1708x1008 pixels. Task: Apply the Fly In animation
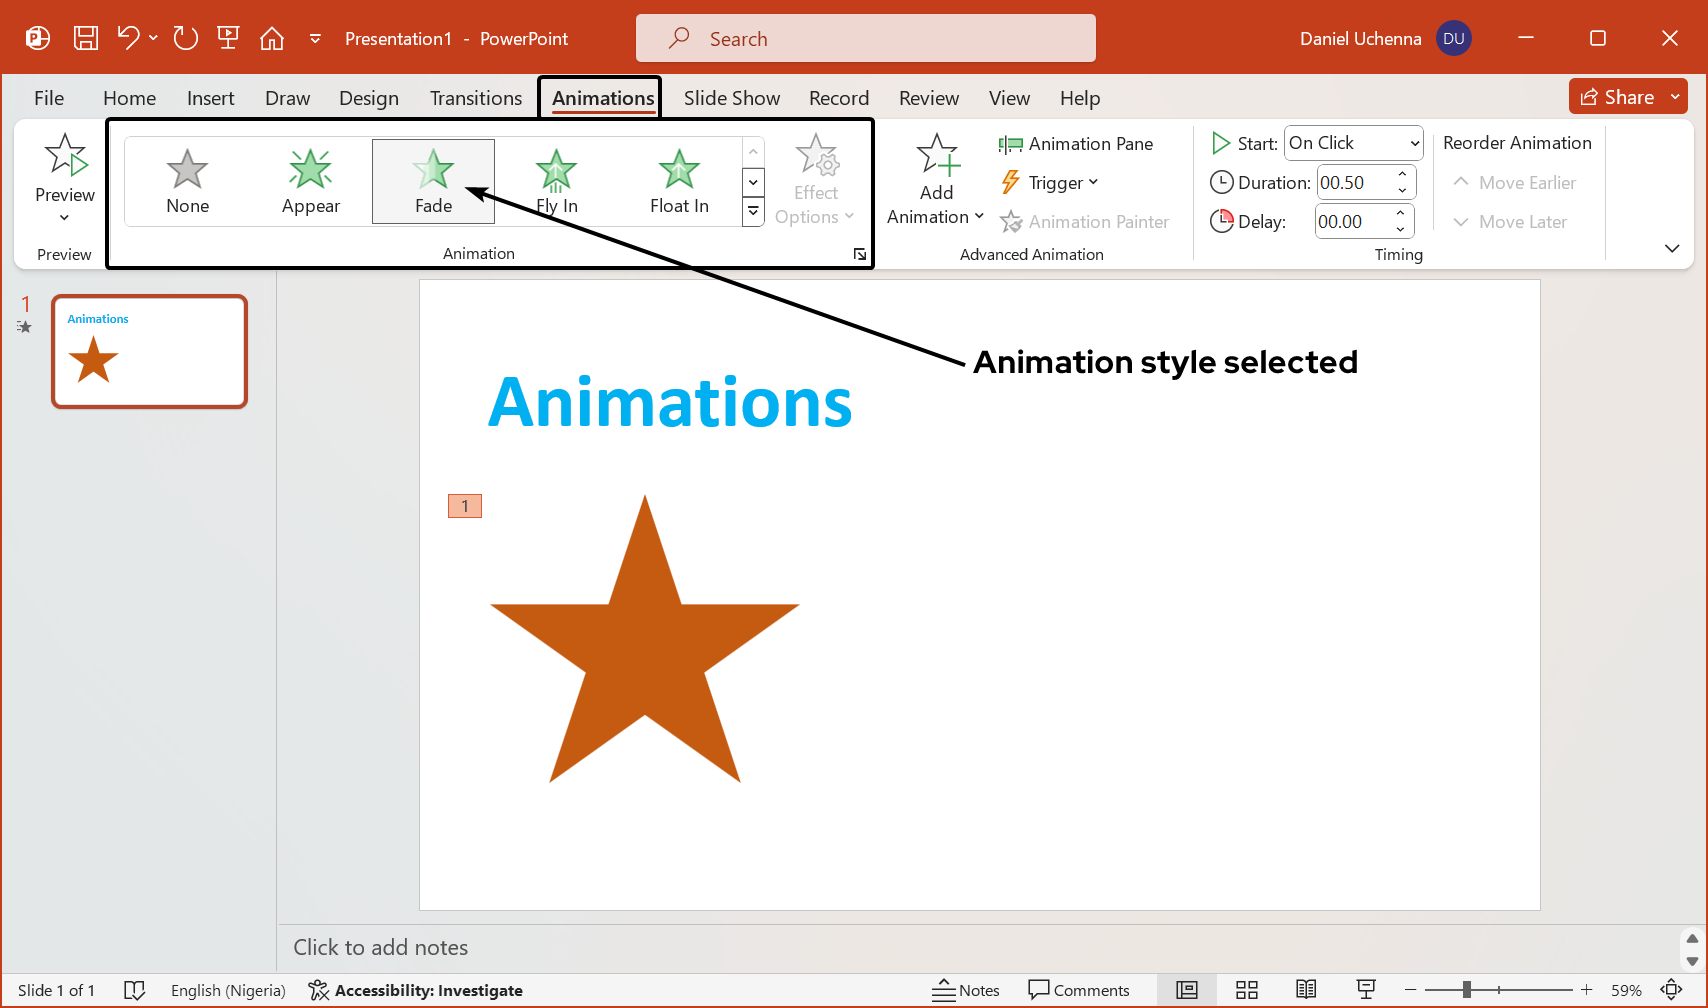tap(555, 181)
